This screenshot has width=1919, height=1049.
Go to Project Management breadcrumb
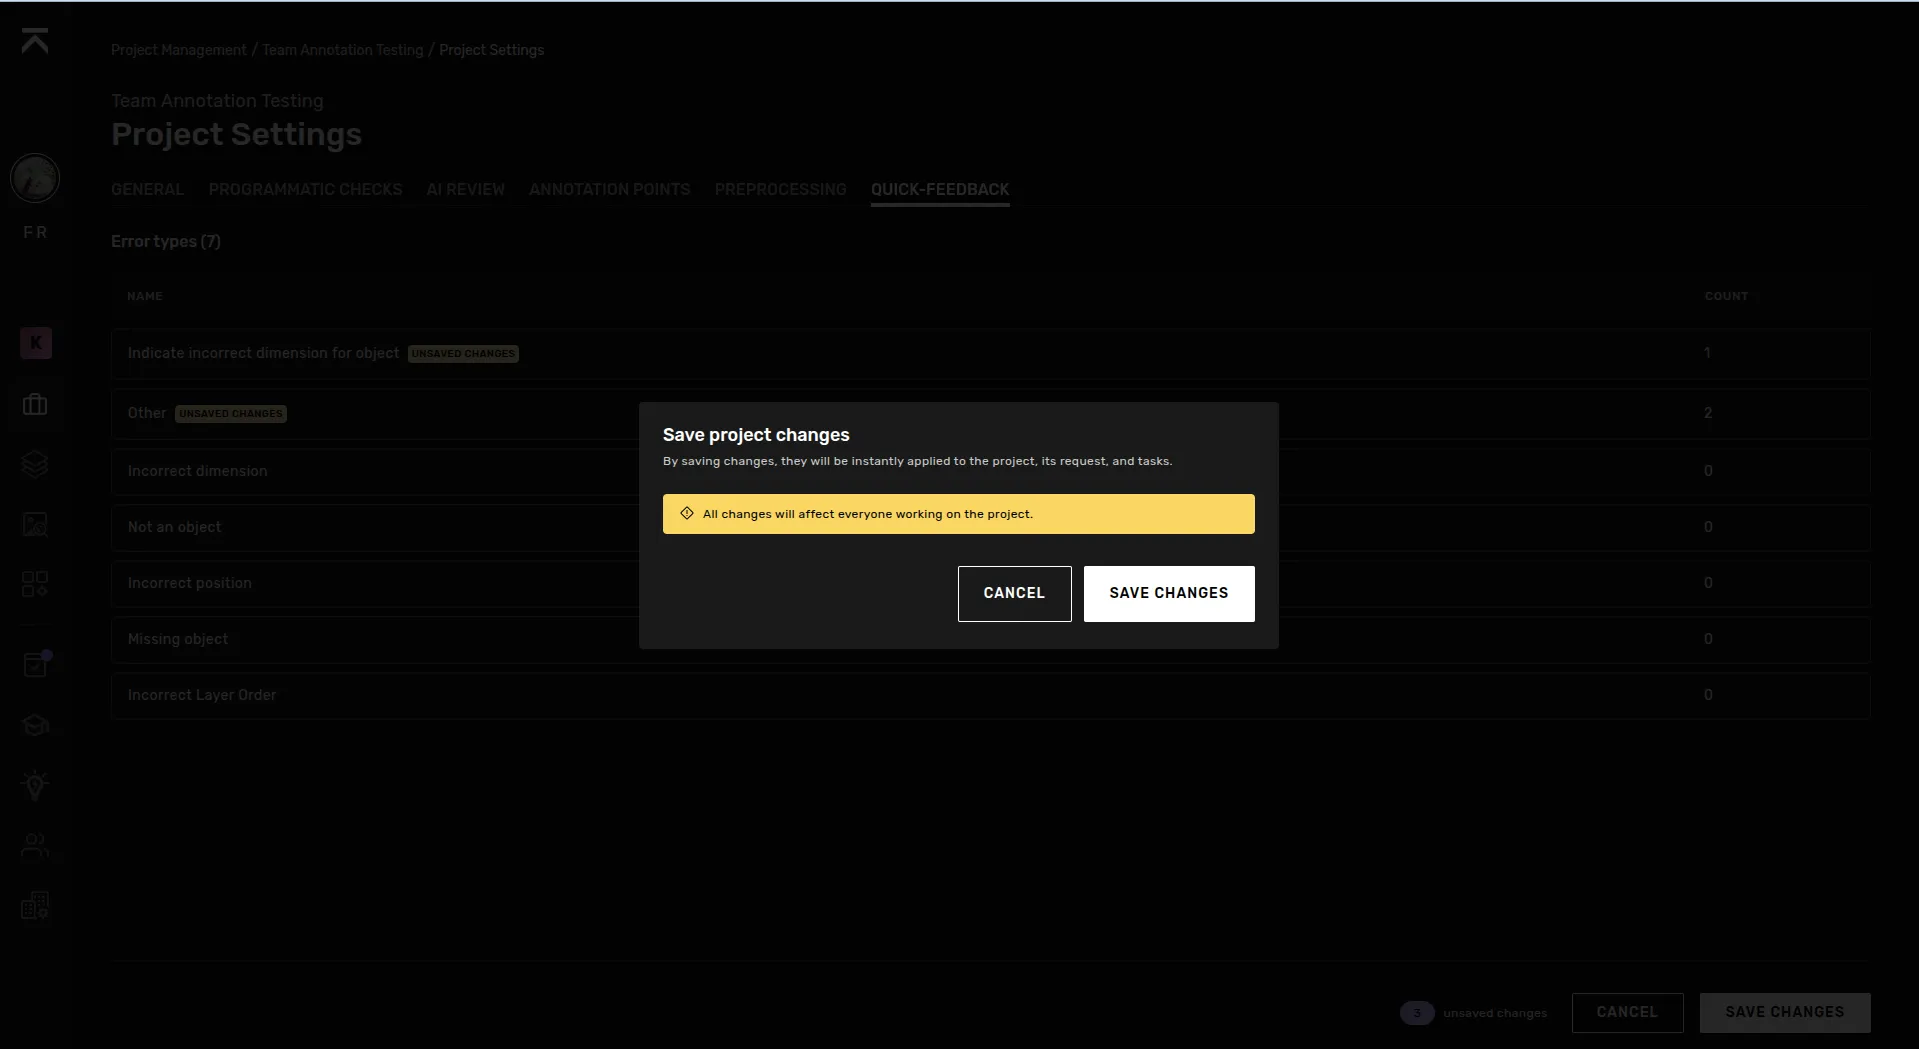179,50
